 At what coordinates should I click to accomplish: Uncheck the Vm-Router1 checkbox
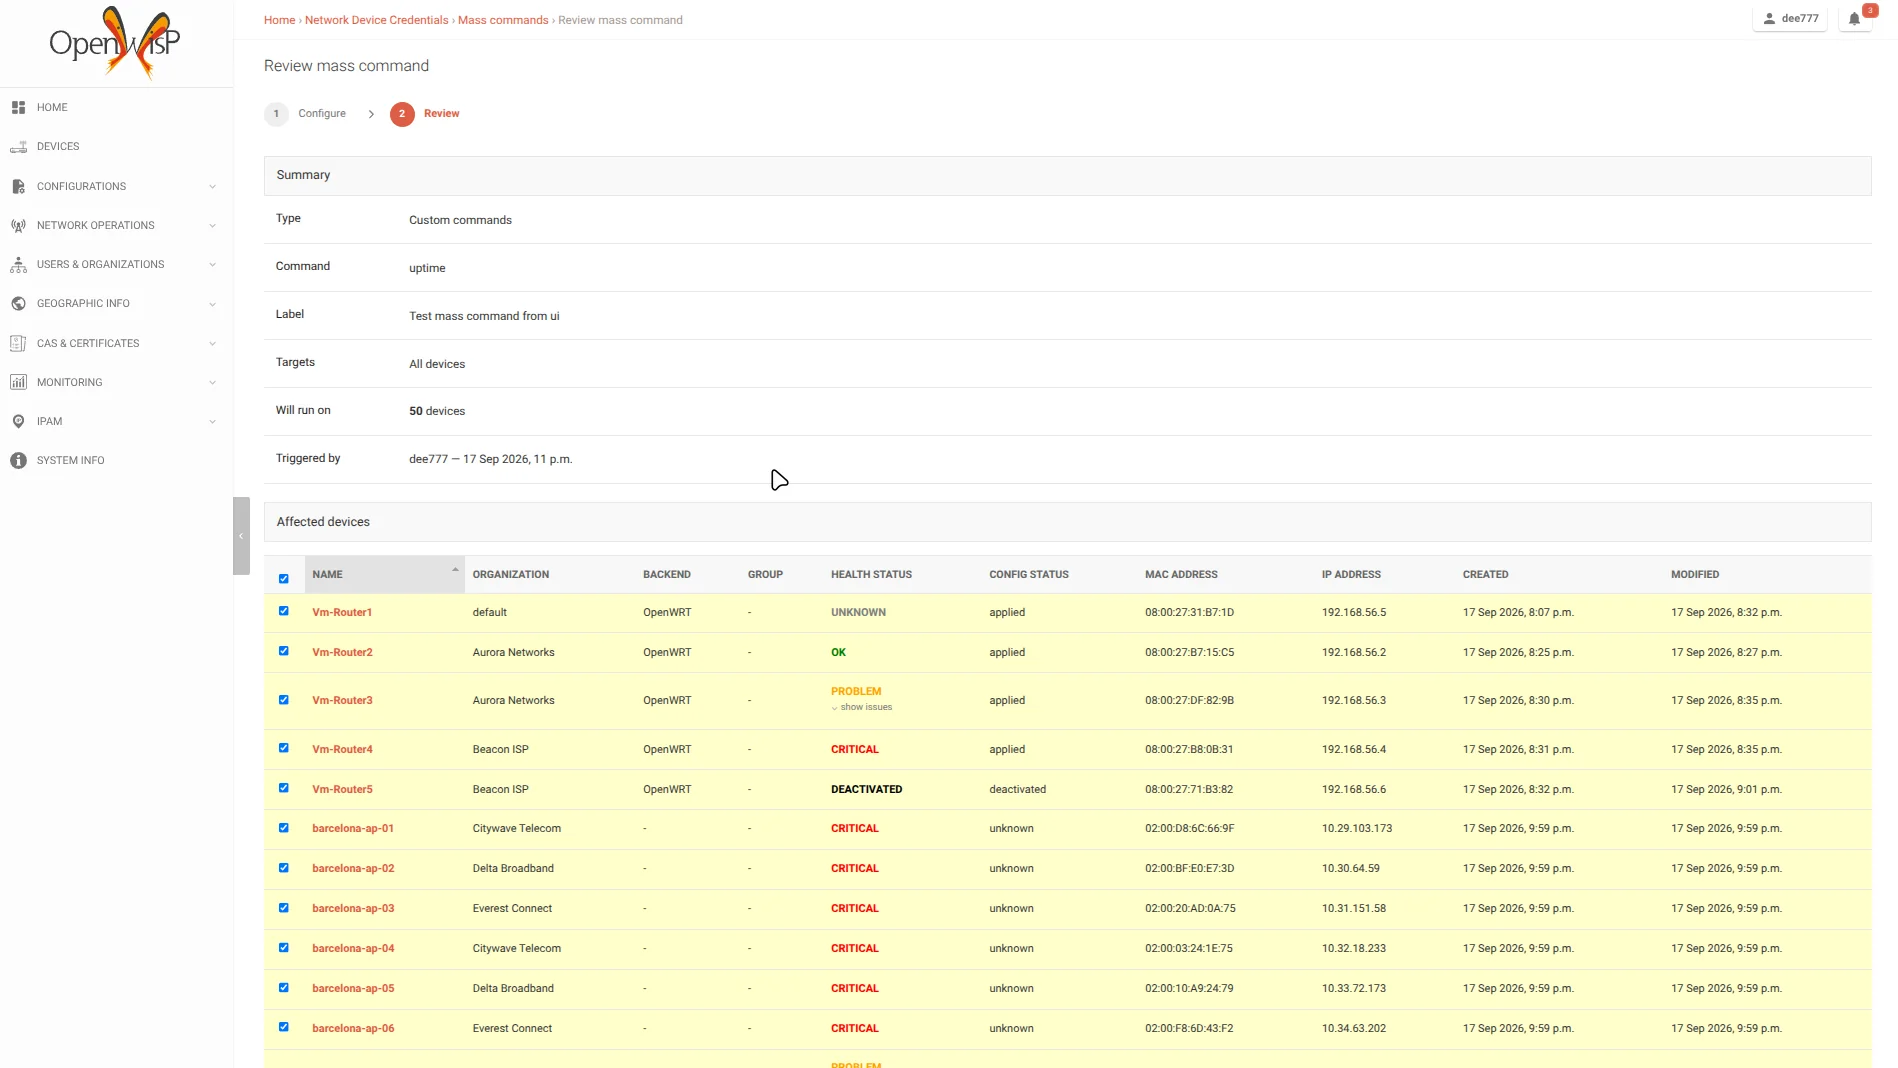[x=284, y=611]
